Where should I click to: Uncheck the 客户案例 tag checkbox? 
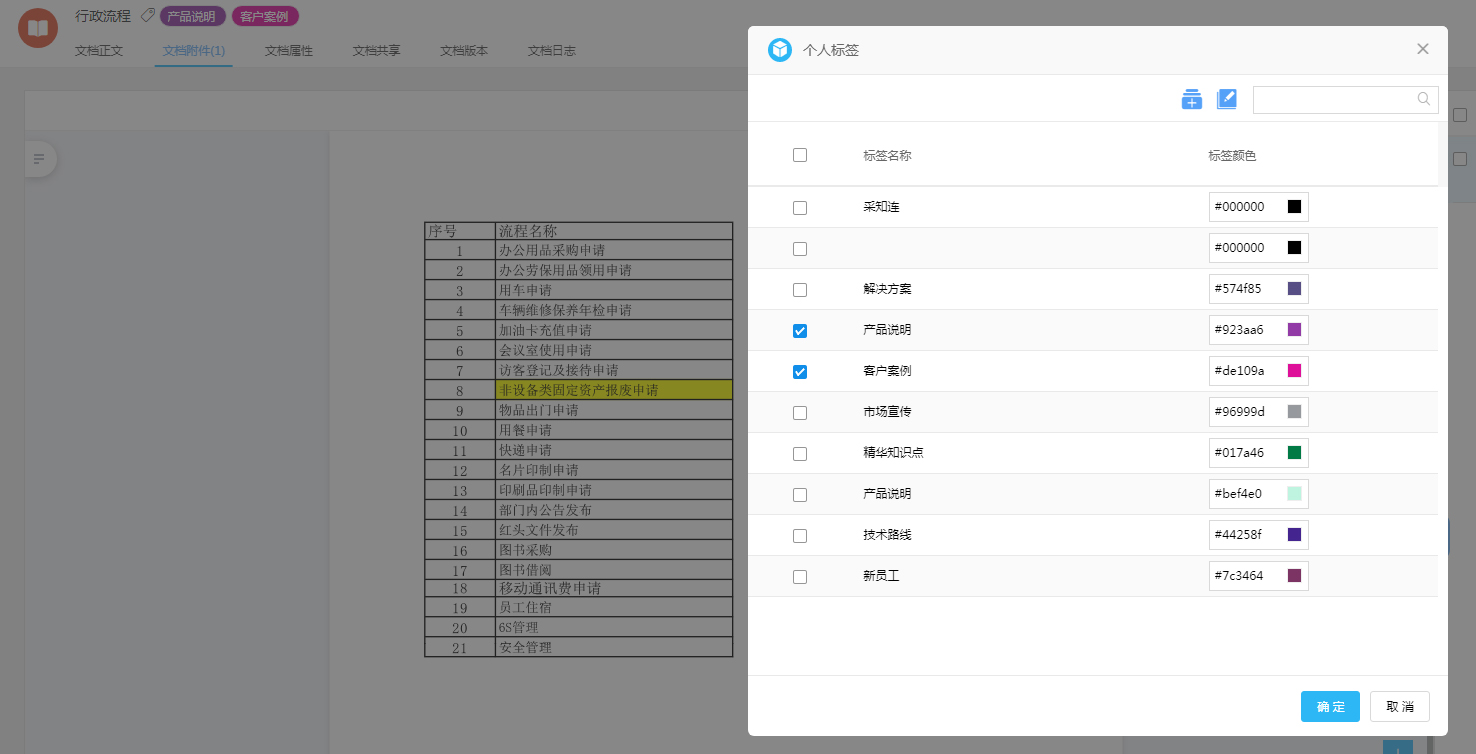point(800,372)
